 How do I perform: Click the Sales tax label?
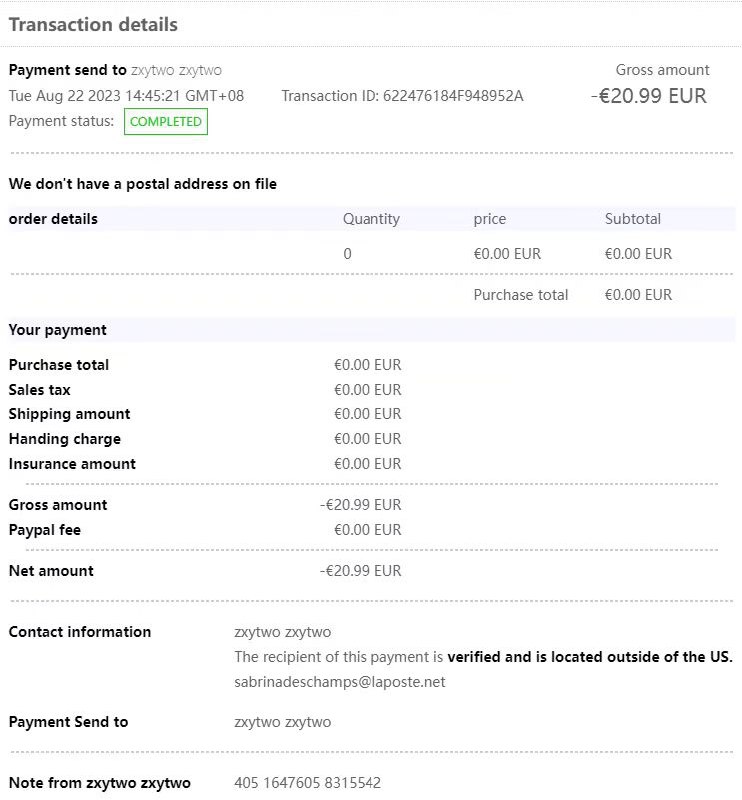(40, 390)
